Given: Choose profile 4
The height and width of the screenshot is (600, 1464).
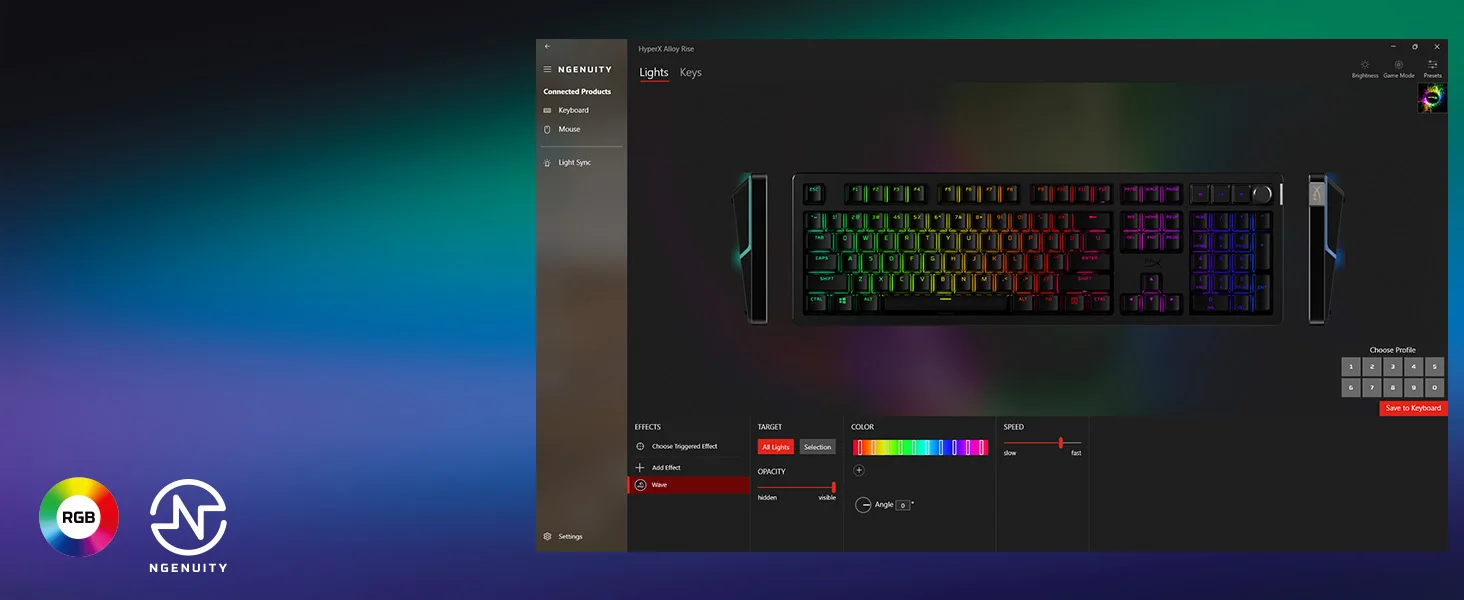Looking at the screenshot, I should (x=1414, y=366).
